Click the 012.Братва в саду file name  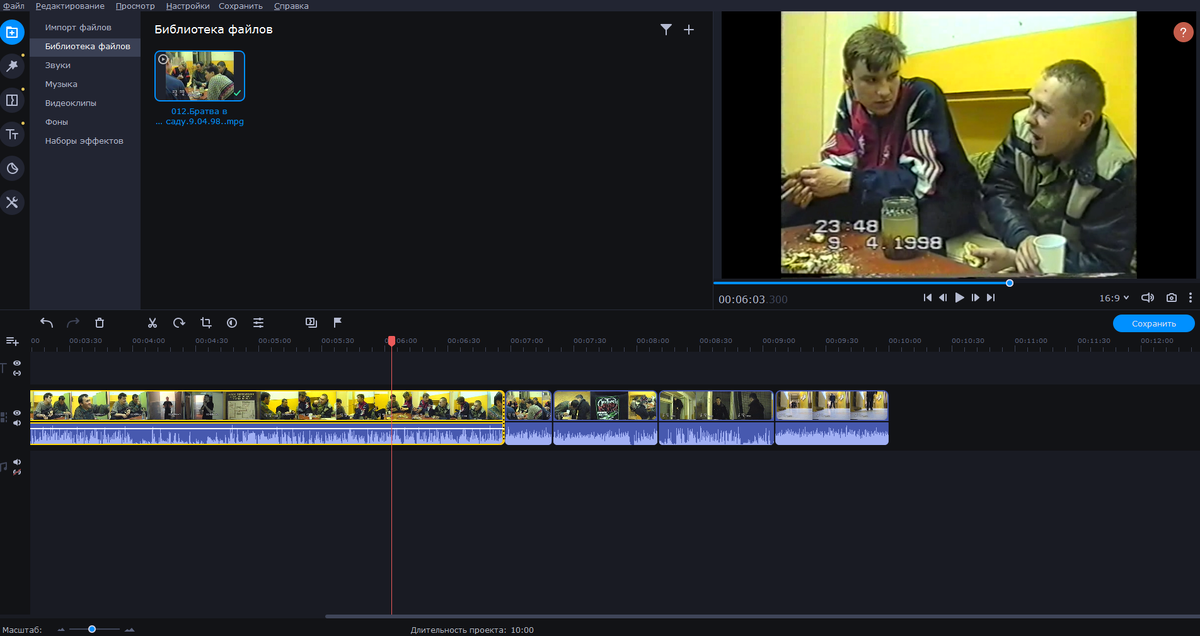pyautogui.click(x=200, y=116)
